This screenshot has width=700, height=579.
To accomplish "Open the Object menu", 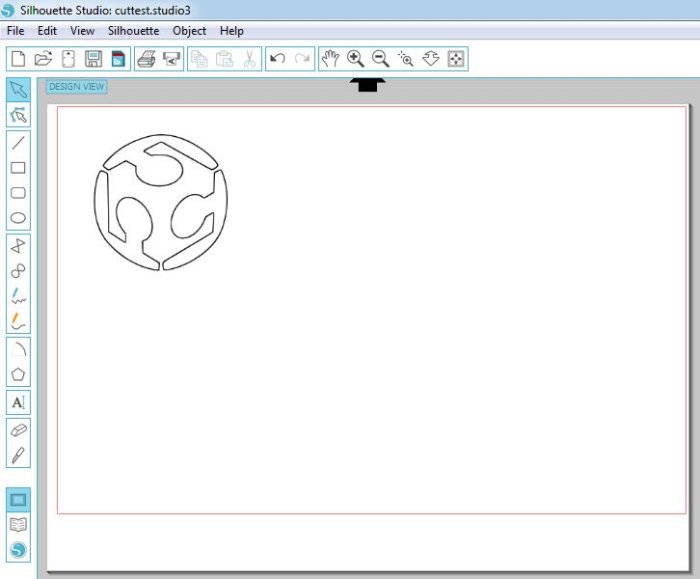I will [x=189, y=31].
